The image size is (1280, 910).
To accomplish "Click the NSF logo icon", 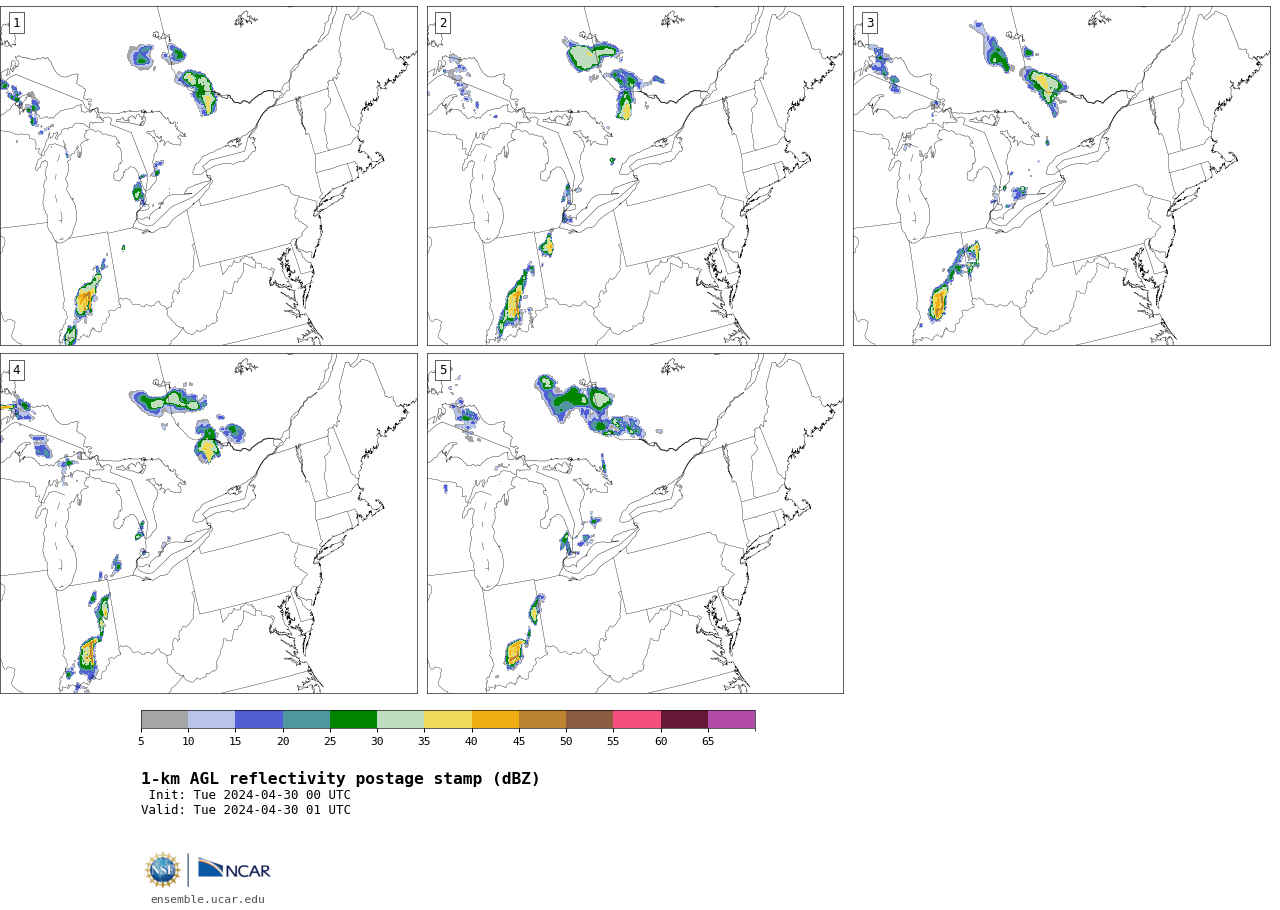I will pyautogui.click(x=163, y=870).
